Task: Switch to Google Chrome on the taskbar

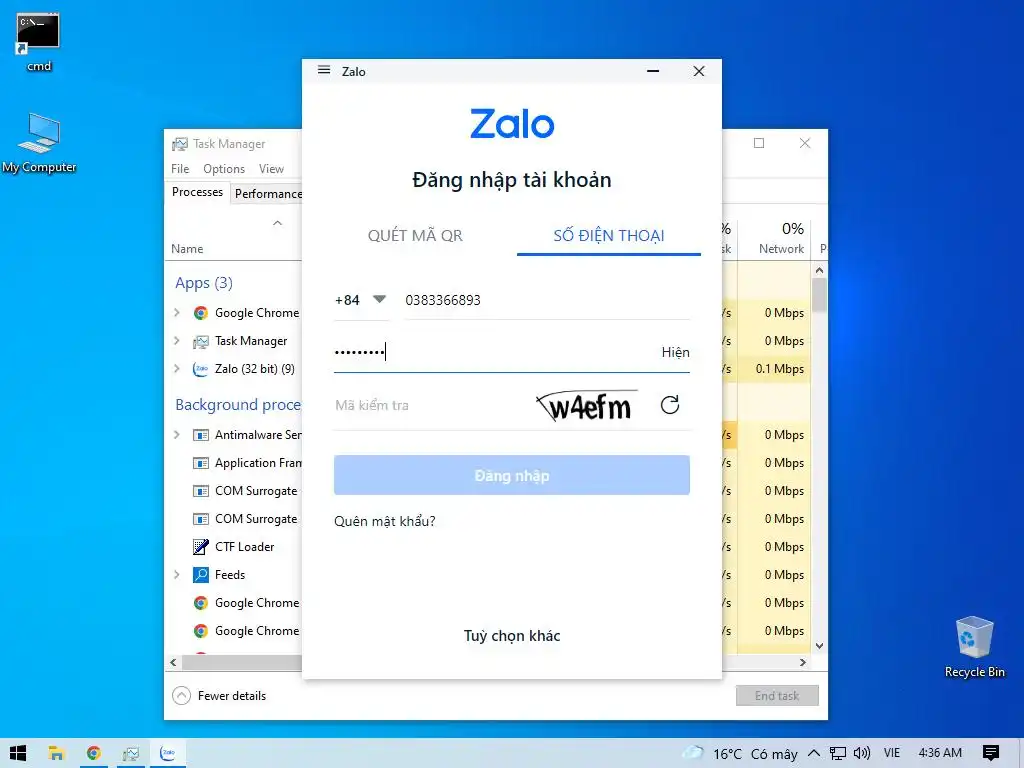Action: coord(93,753)
